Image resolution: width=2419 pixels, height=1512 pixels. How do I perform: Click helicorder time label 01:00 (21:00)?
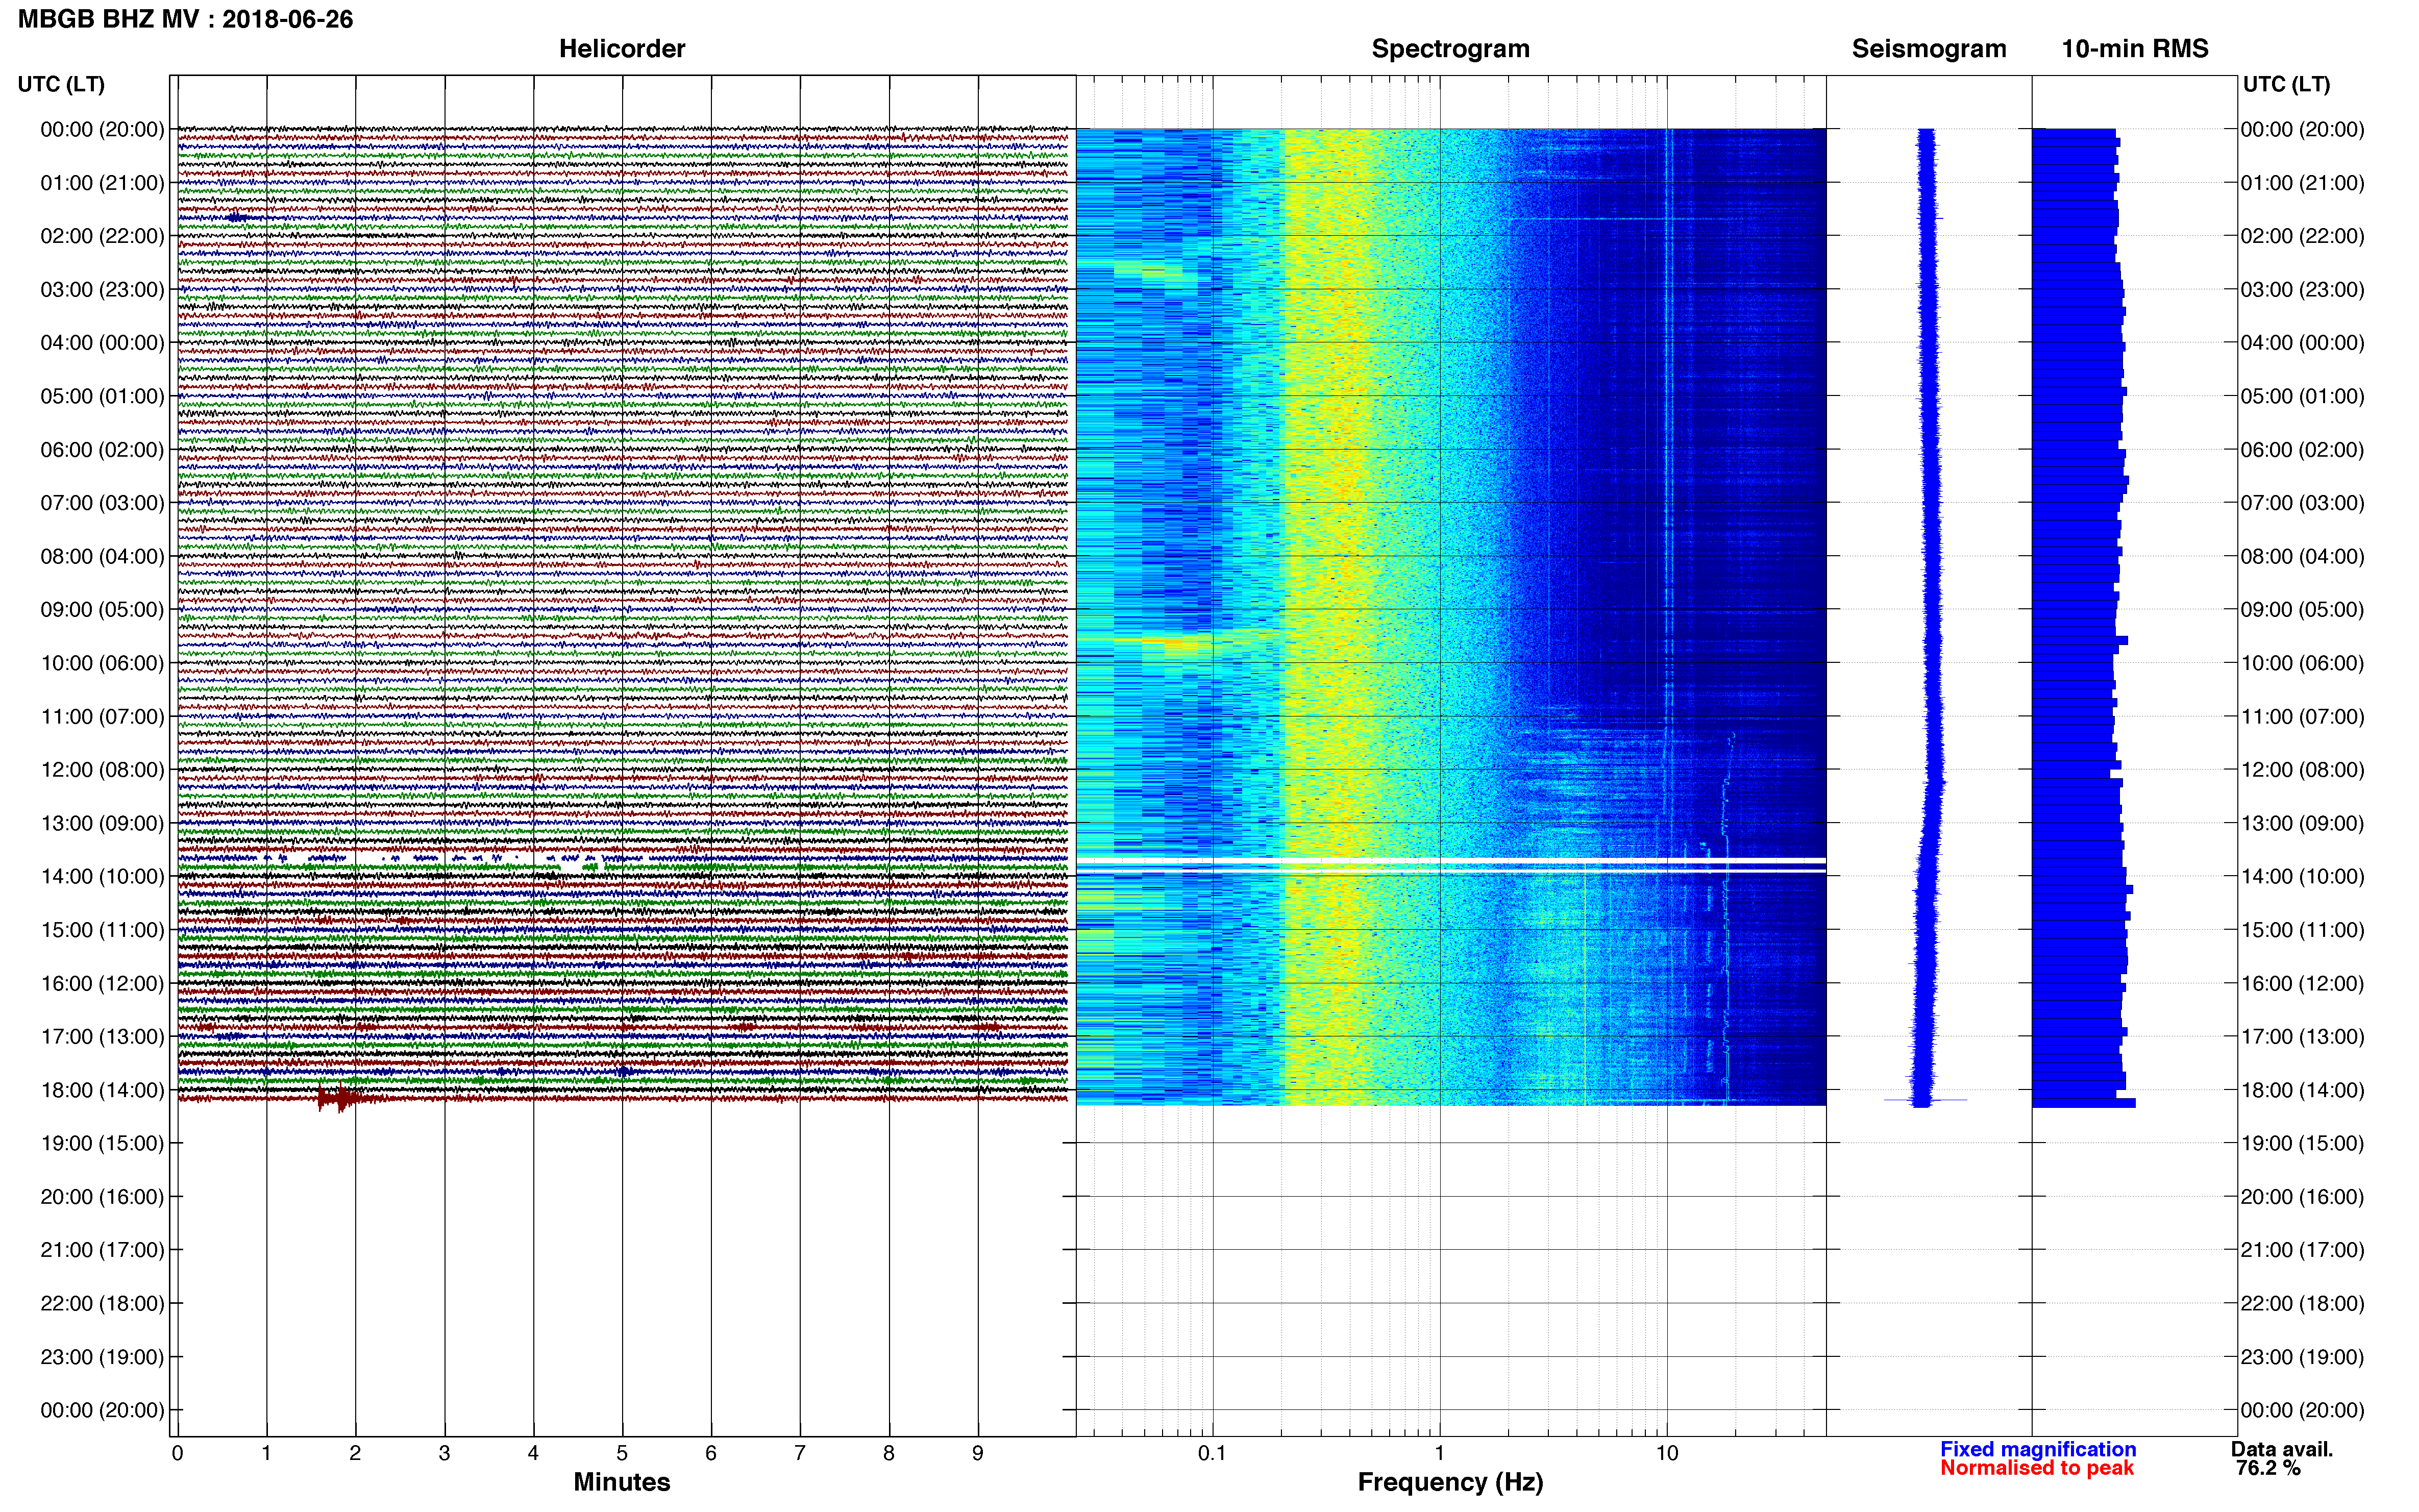coord(102,183)
